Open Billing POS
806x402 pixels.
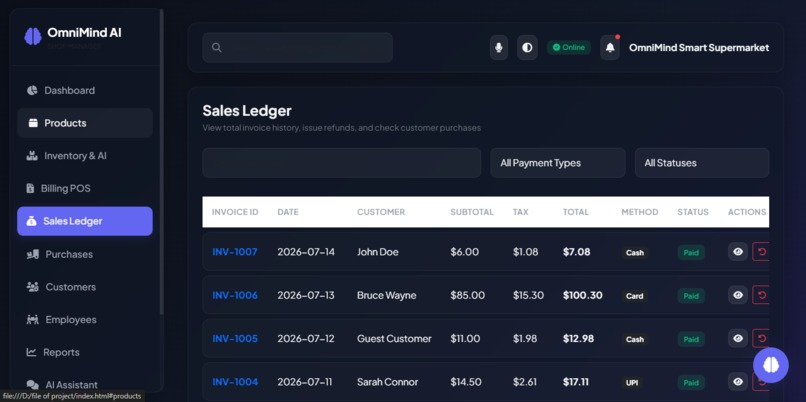click(85, 189)
